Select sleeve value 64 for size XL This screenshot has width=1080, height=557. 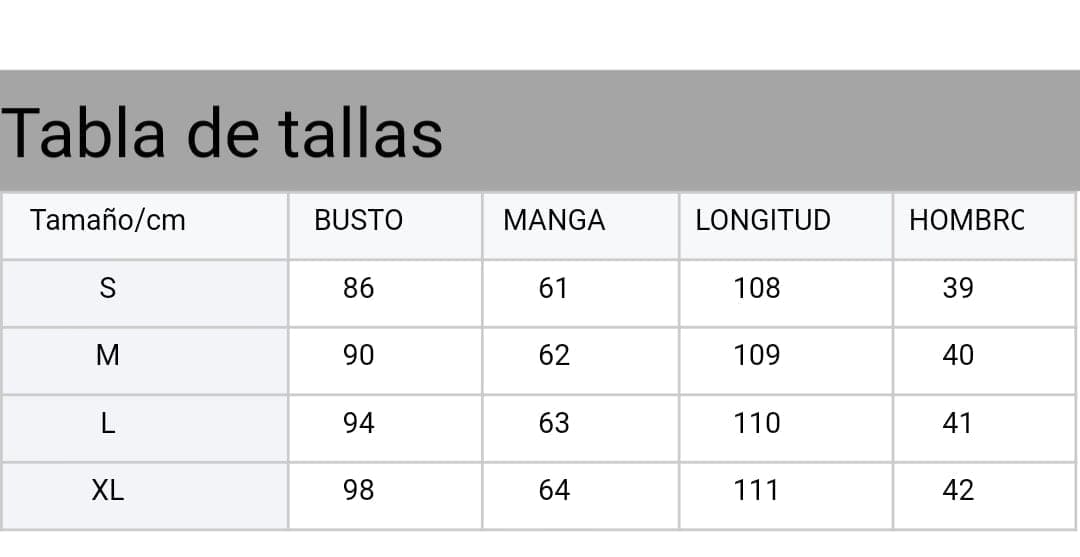click(x=554, y=490)
